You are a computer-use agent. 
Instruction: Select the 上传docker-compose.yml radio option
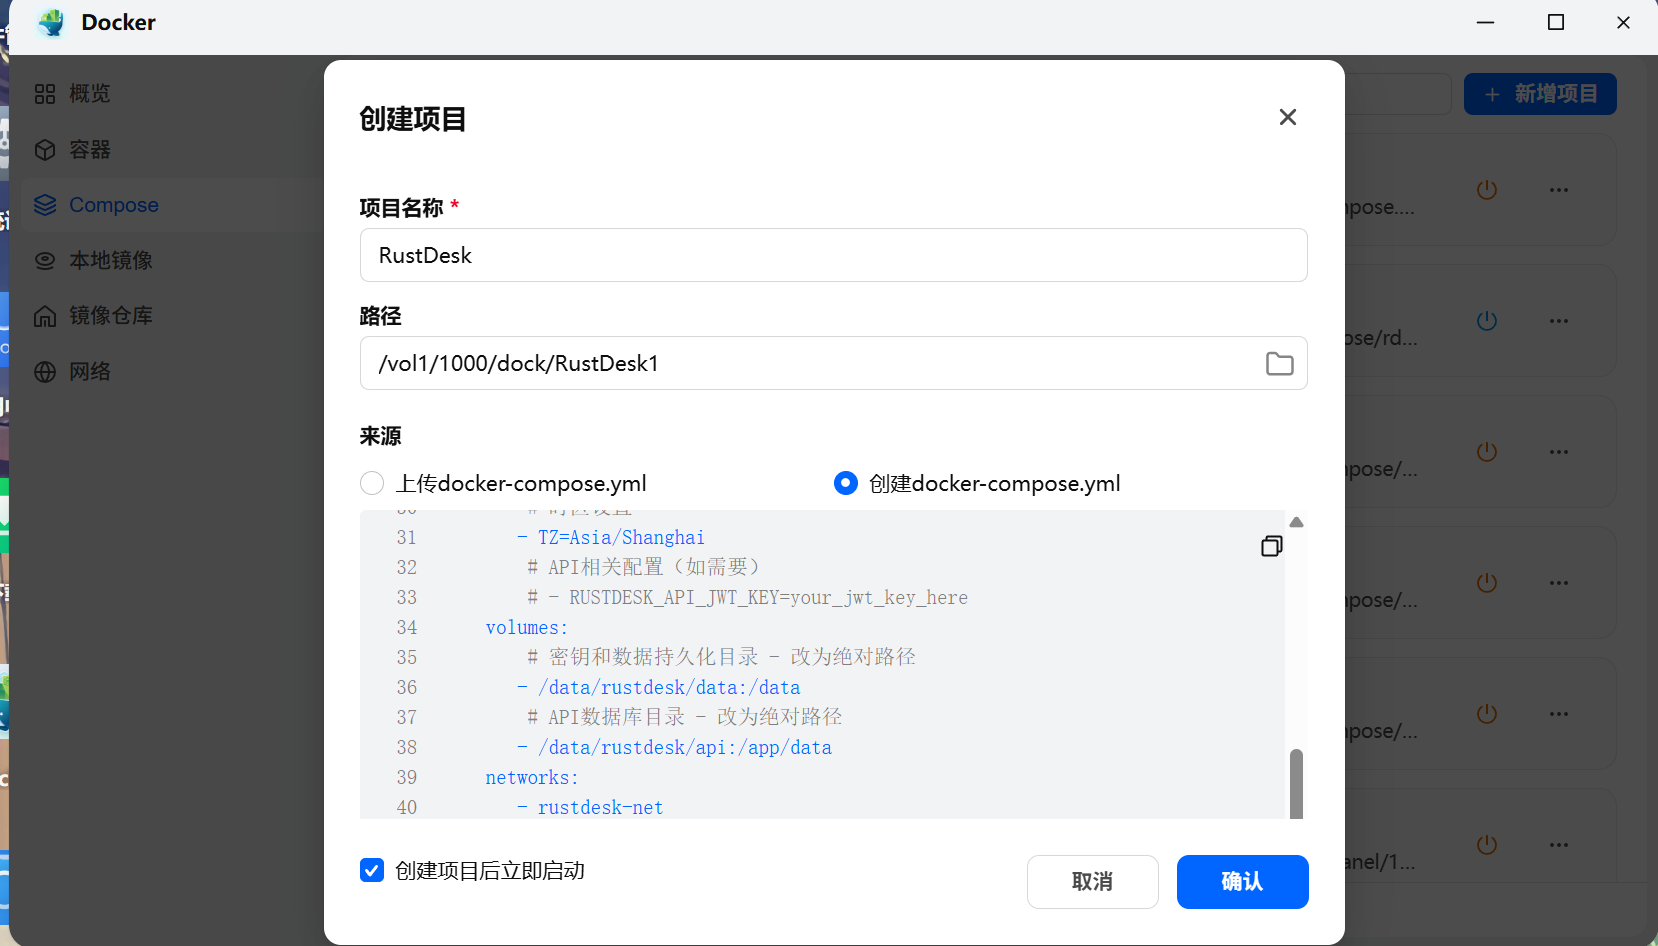pos(371,483)
